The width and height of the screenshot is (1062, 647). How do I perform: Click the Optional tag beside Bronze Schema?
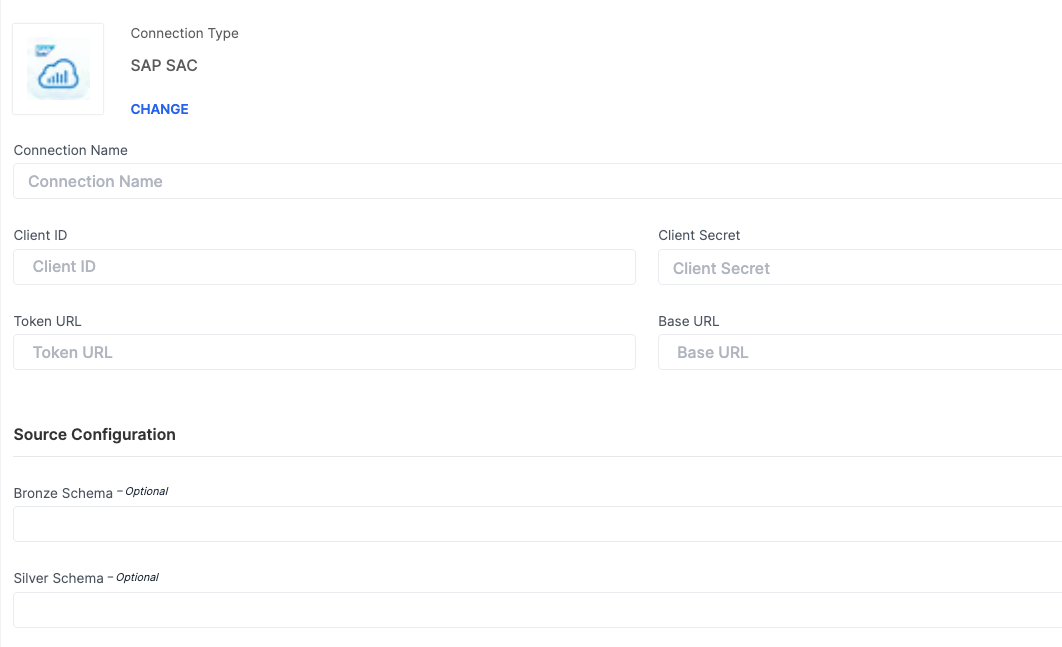click(146, 491)
